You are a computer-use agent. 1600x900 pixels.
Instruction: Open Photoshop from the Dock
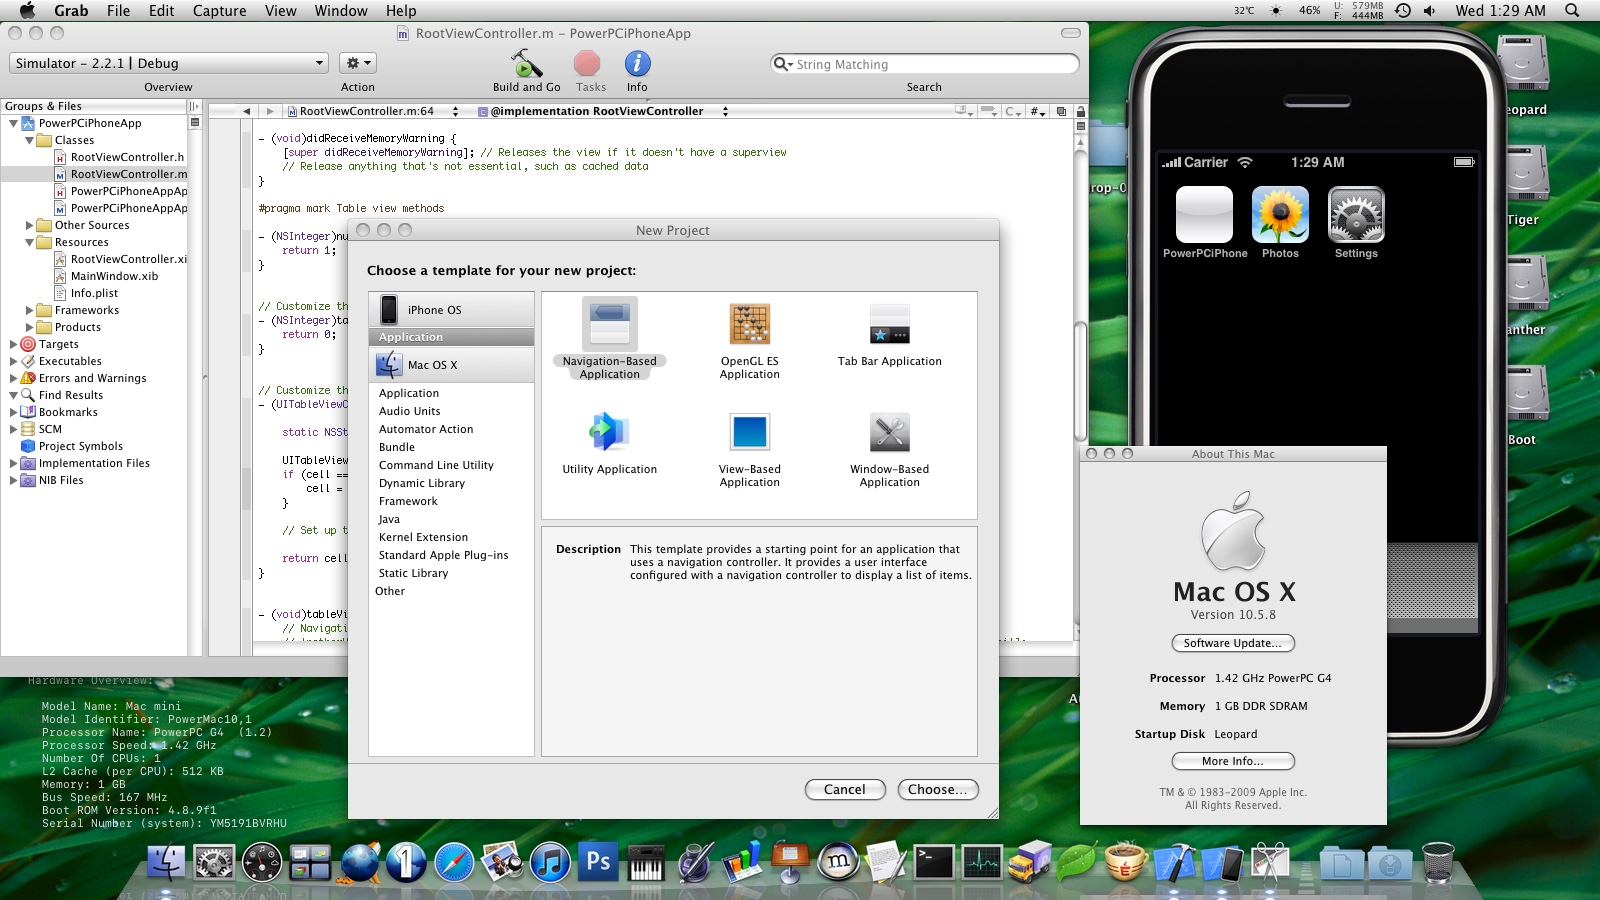point(598,861)
